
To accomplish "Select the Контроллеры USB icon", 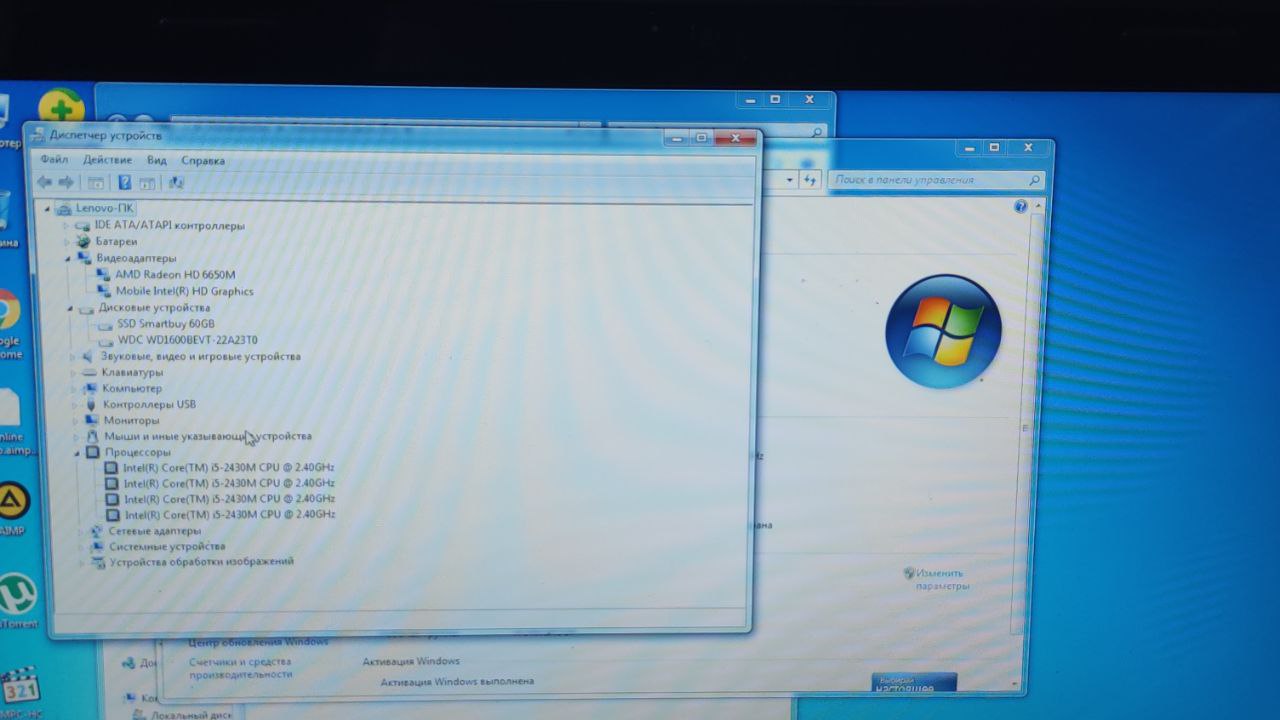I will (x=91, y=404).
